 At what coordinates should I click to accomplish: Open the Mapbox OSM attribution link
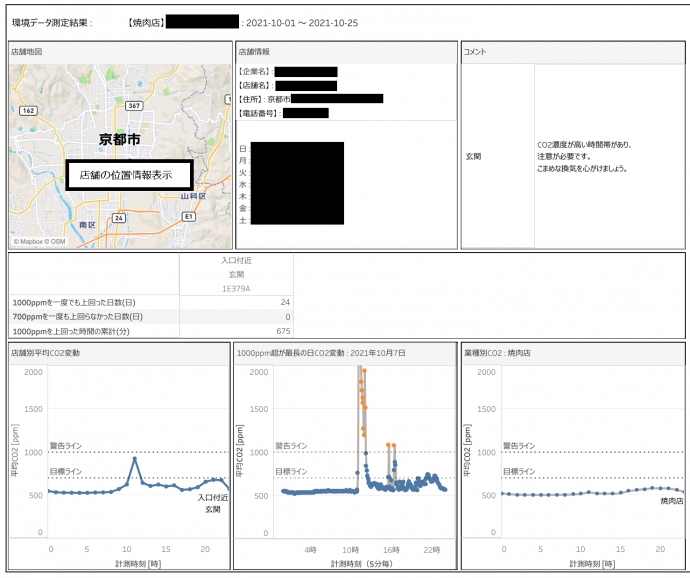[39, 241]
